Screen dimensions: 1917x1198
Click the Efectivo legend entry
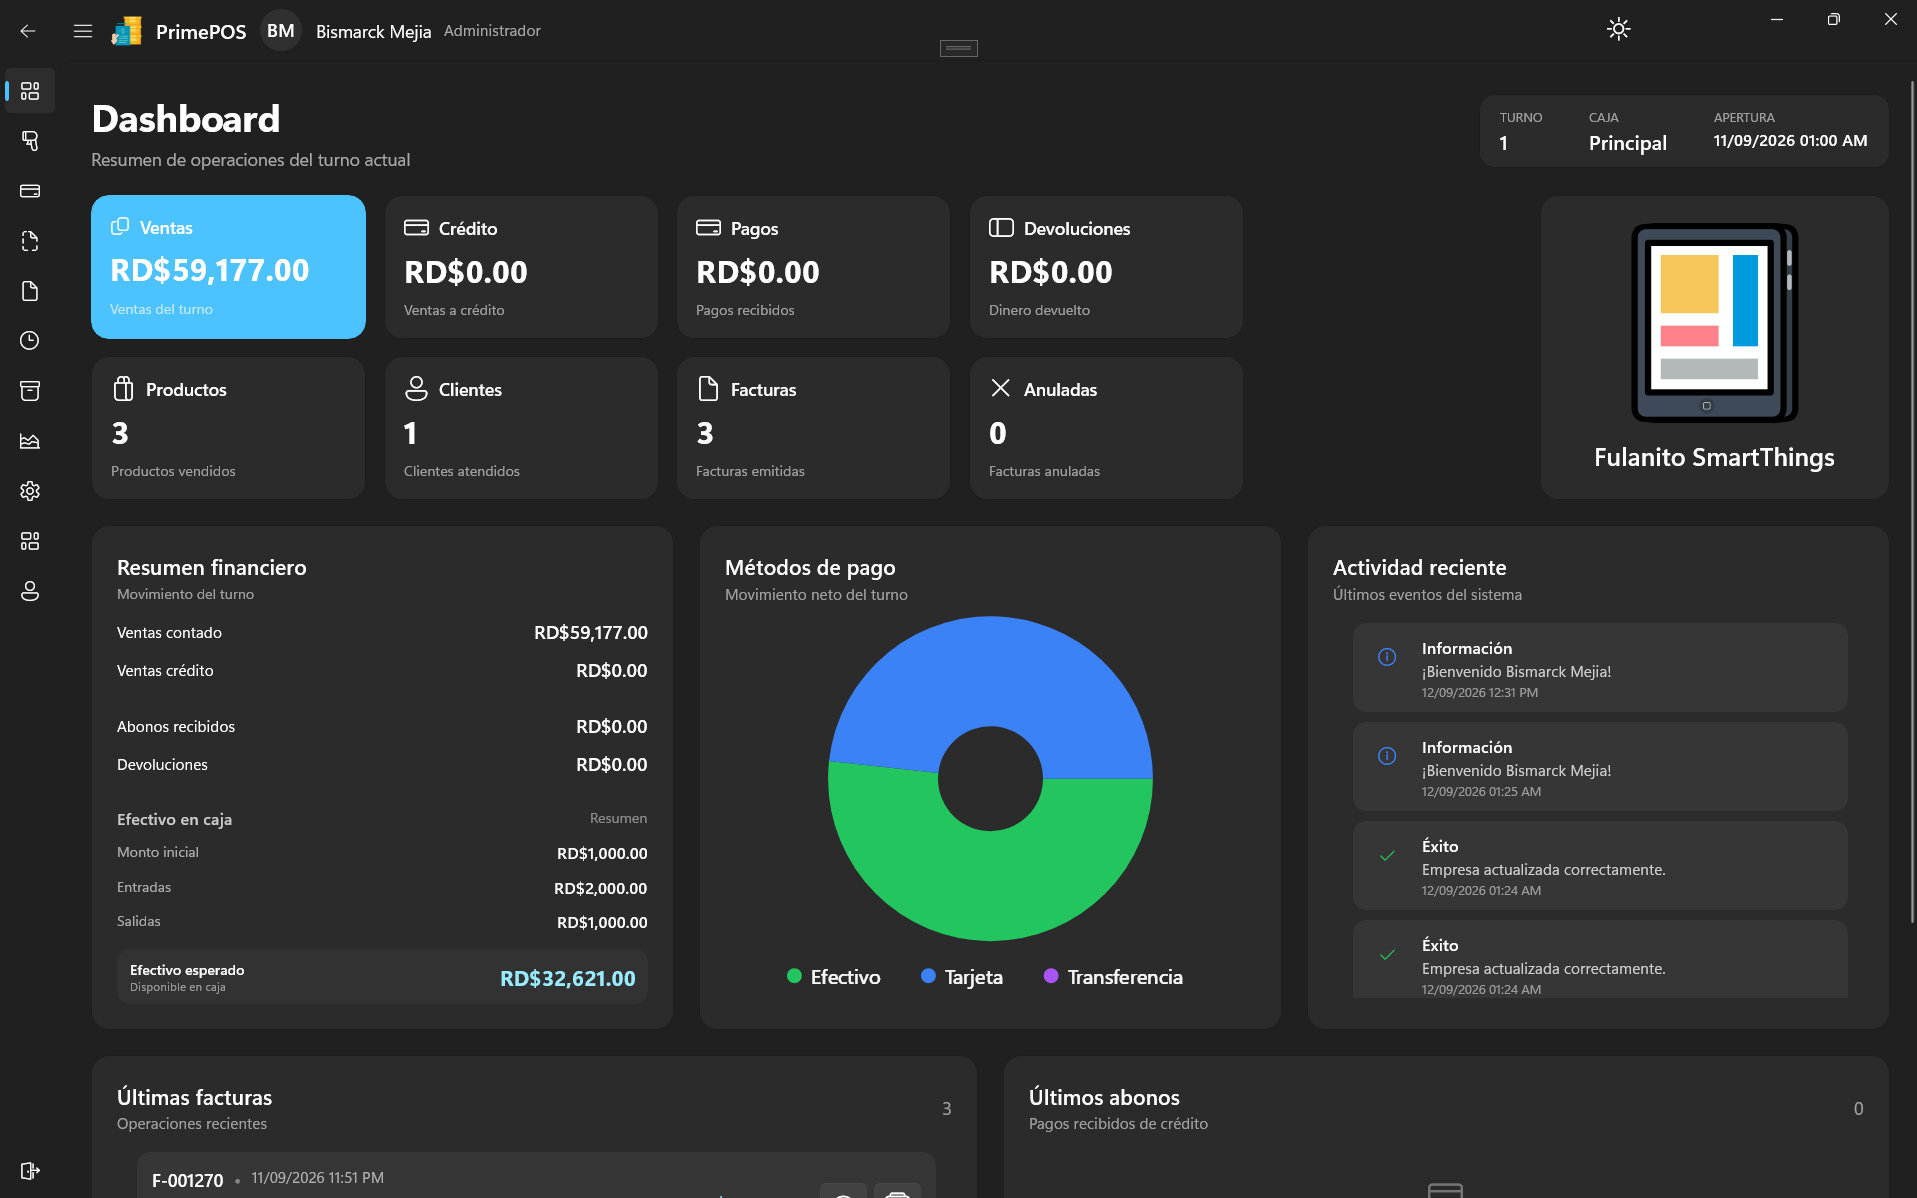[834, 977]
